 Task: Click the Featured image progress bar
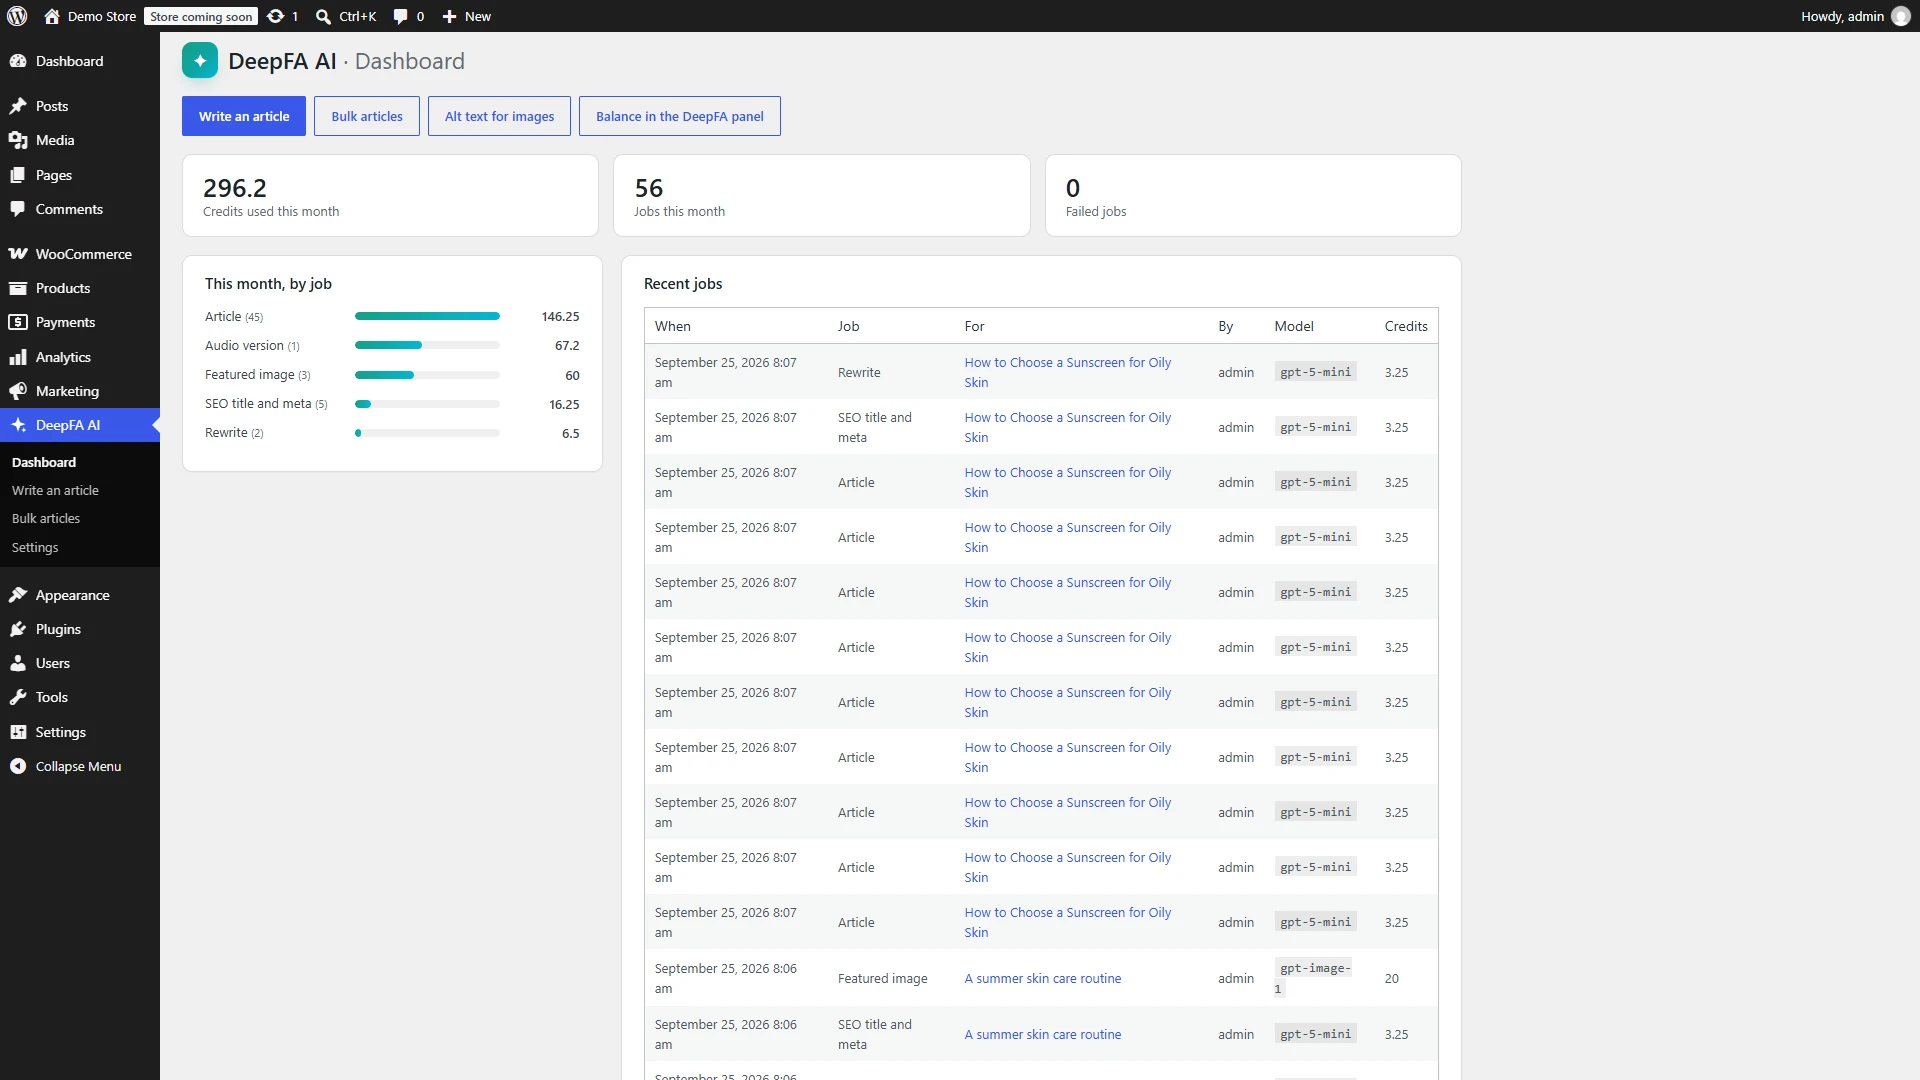coord(427,375)
